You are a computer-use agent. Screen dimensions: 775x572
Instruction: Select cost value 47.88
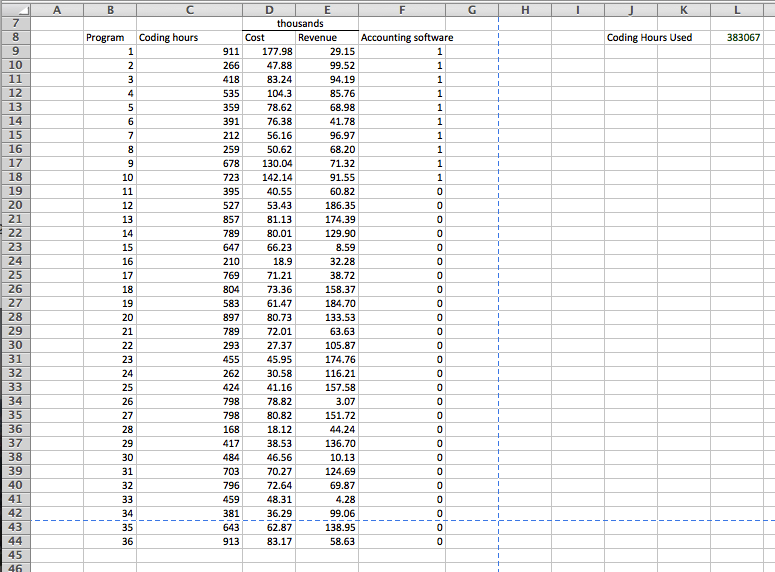(269, 65)
